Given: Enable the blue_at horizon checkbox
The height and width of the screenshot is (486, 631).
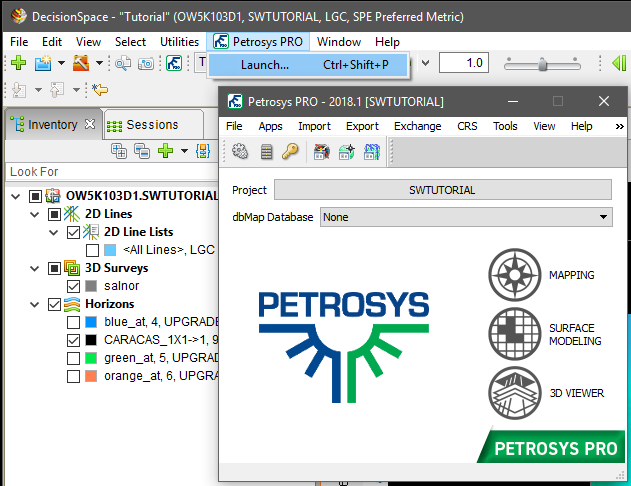Looking at the screenshot, I should 74,322.
